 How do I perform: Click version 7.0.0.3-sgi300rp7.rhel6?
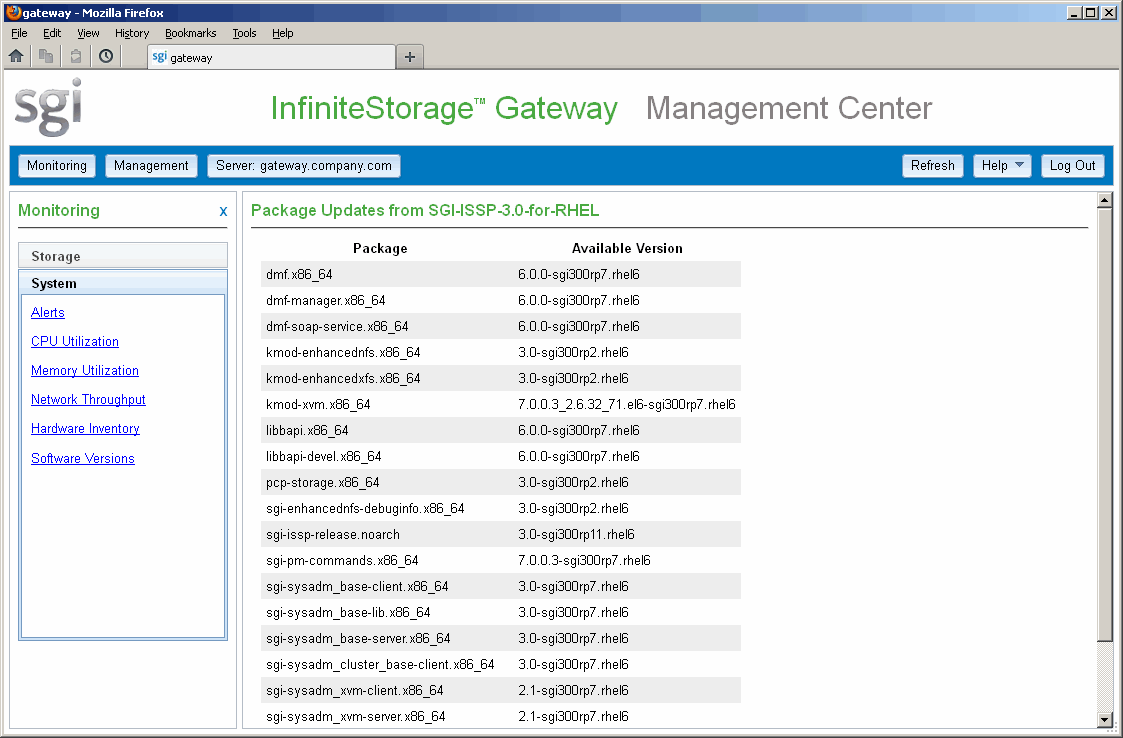tap(584, 560)
